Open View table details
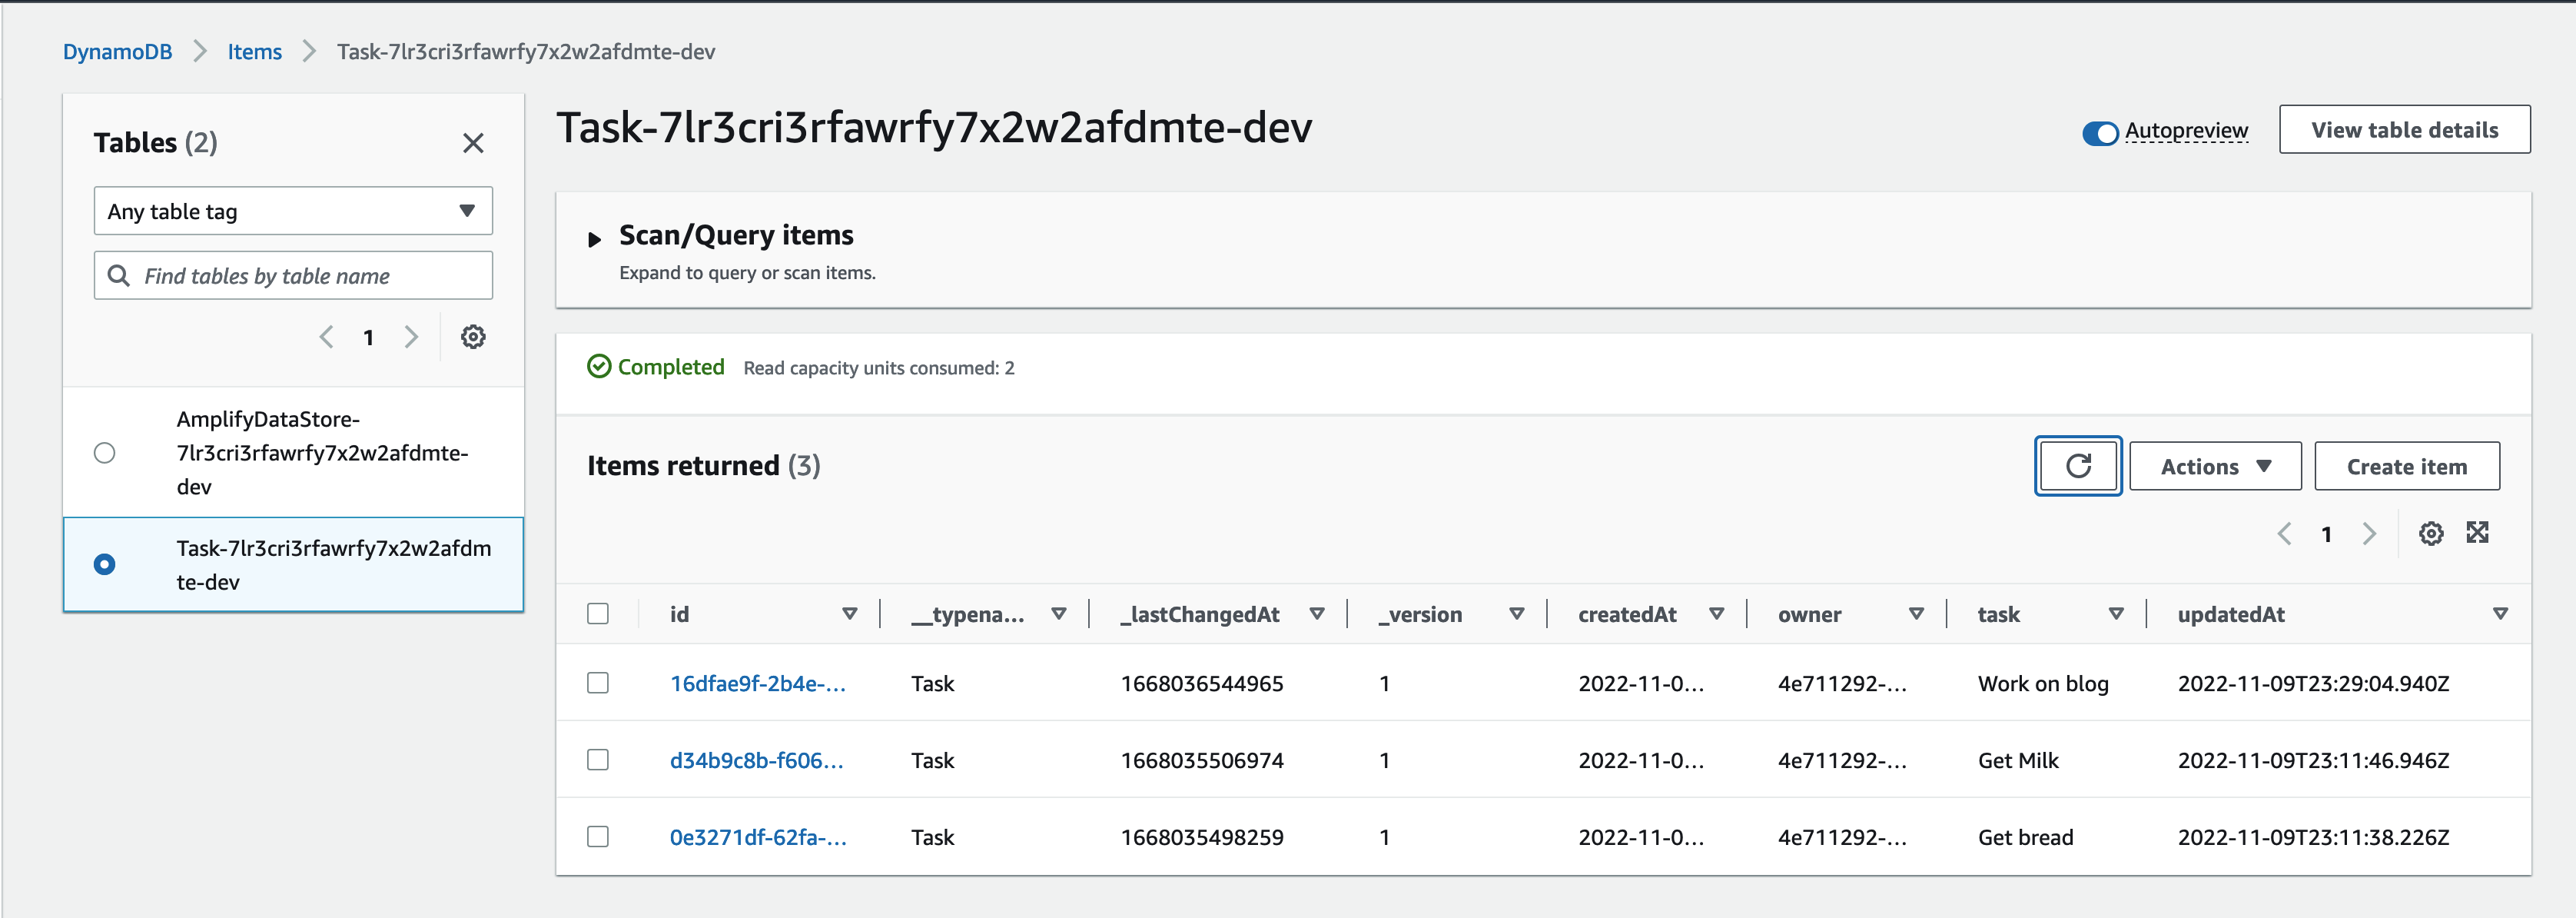The image size is (2576, 918). click(x=2404, y=129)
